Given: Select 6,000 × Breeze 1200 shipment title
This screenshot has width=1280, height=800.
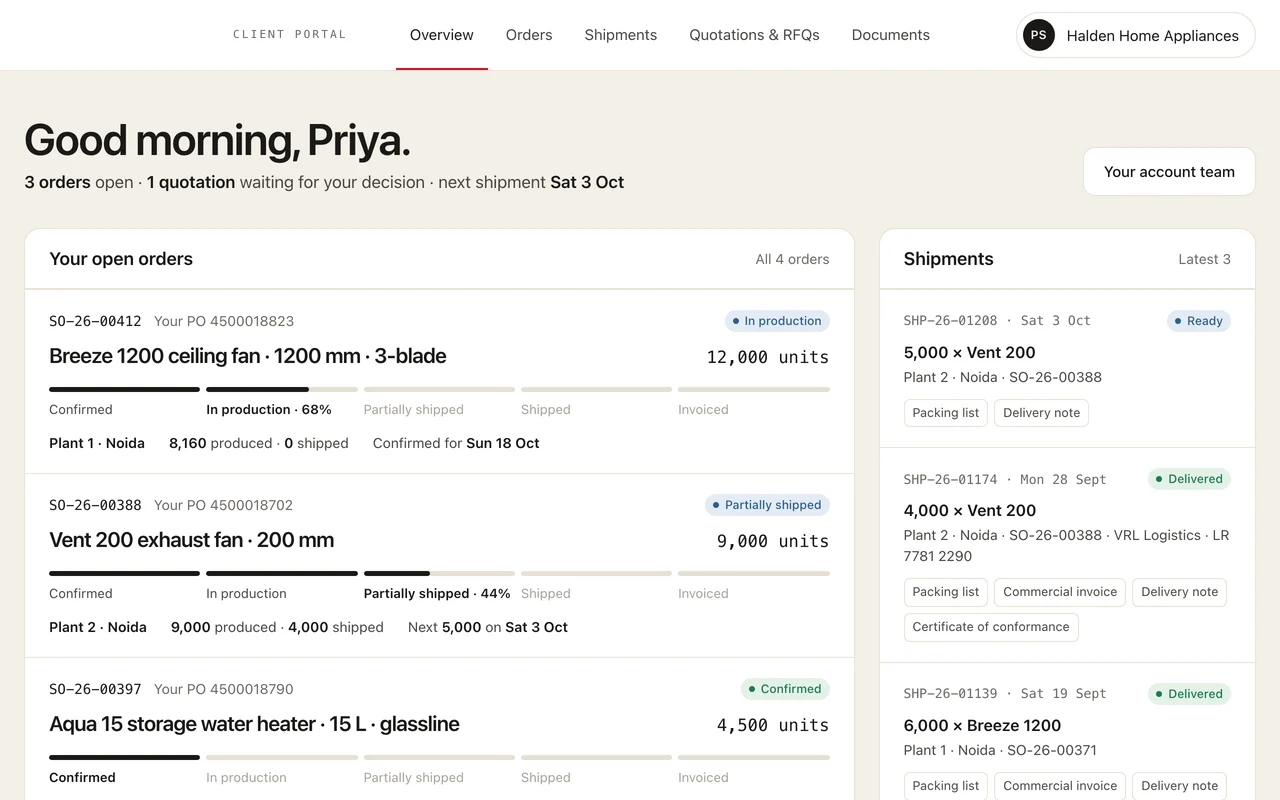Looking at the screenshot, I should click(x=982, y=726).
